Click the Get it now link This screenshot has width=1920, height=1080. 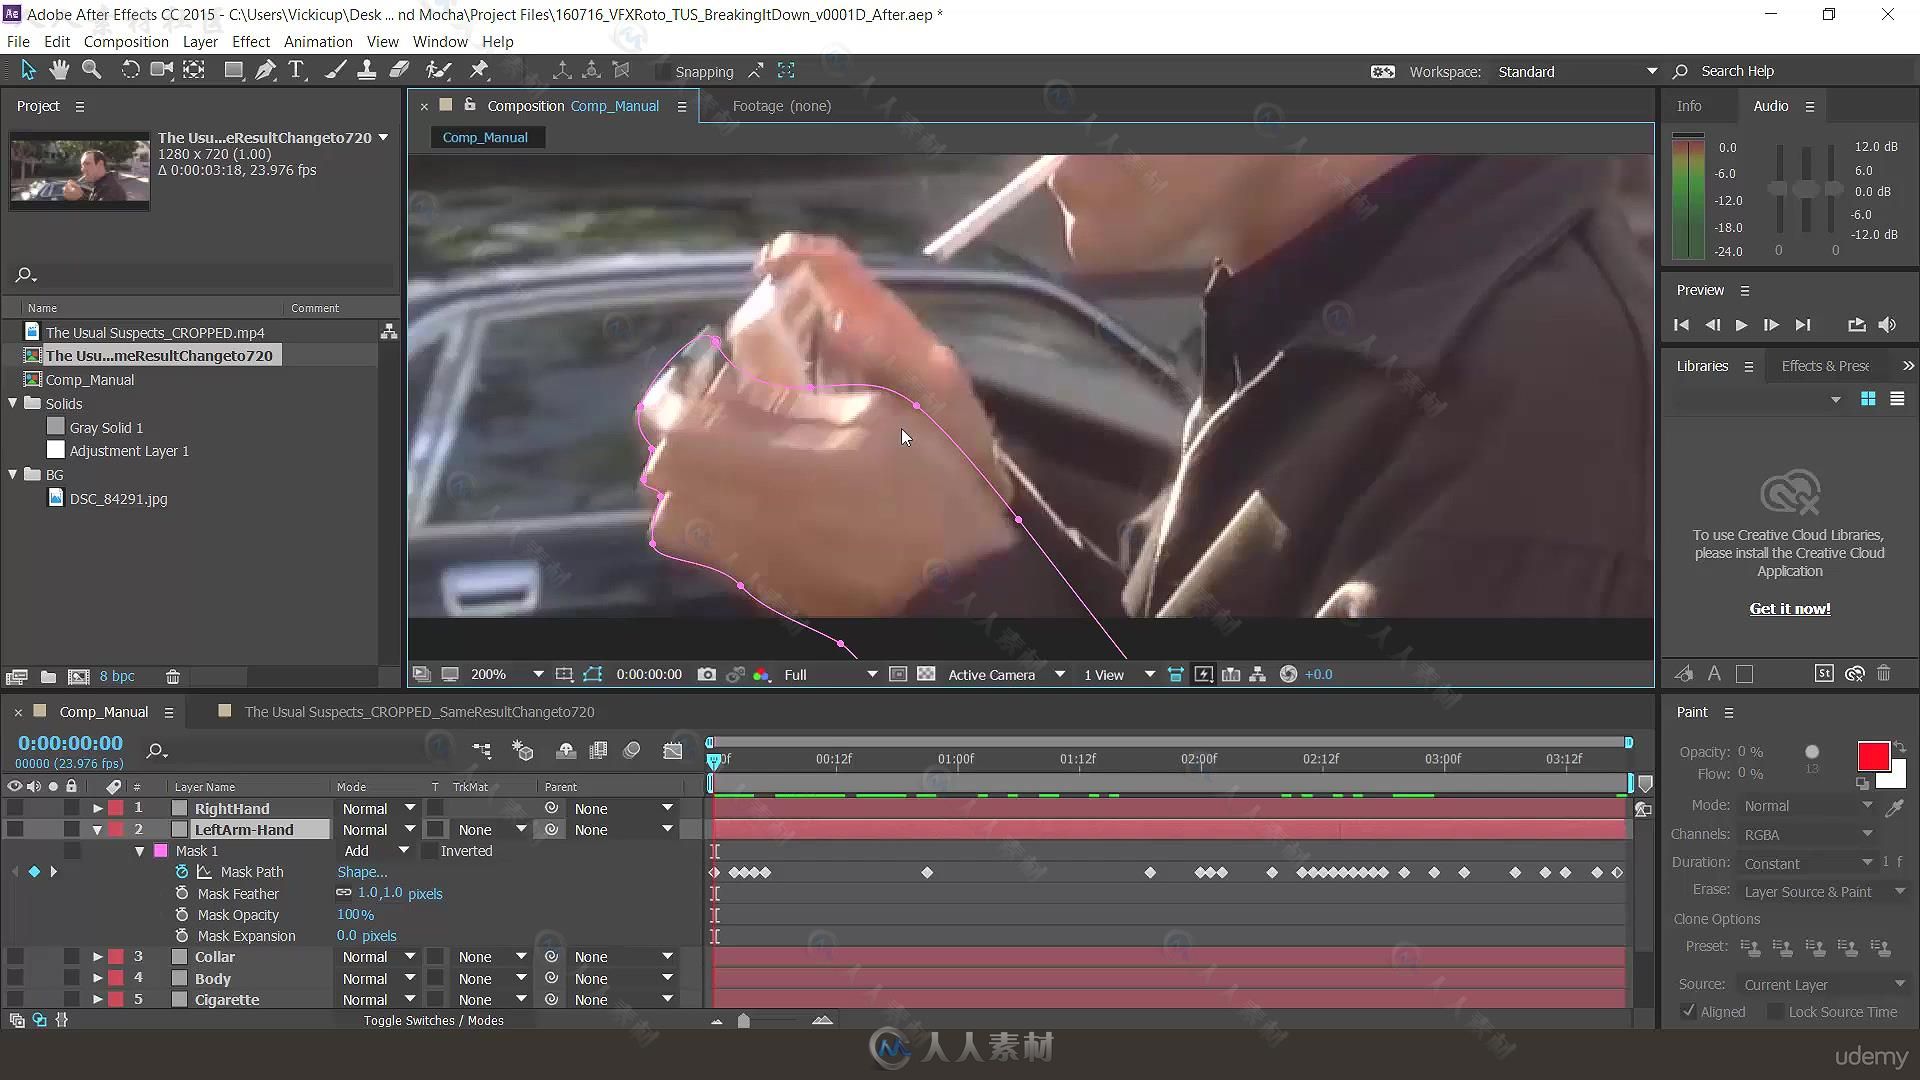pyautogui.click(x=1791, y=608)
